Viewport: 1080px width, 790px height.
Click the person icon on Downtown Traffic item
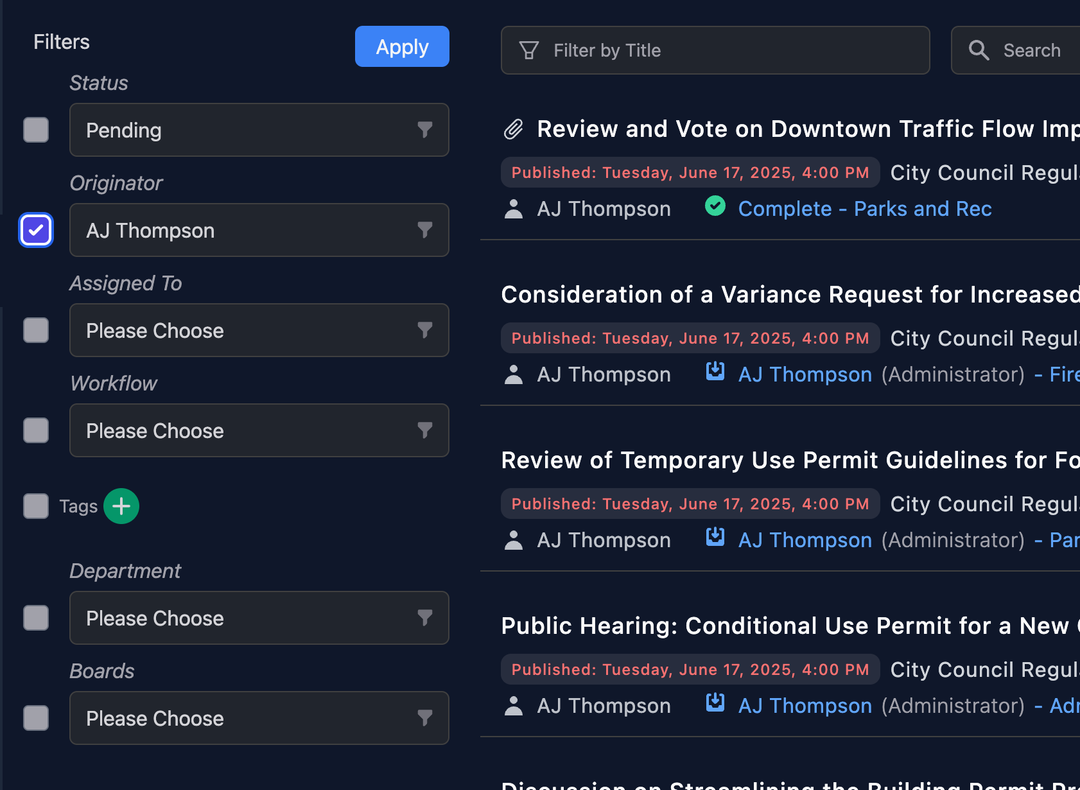tap(514, 209)
